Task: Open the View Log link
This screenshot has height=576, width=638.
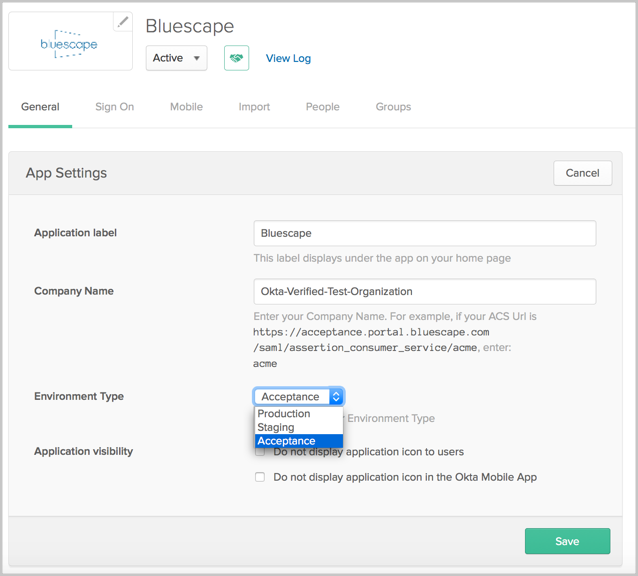Action: click(x=288, y=58)
